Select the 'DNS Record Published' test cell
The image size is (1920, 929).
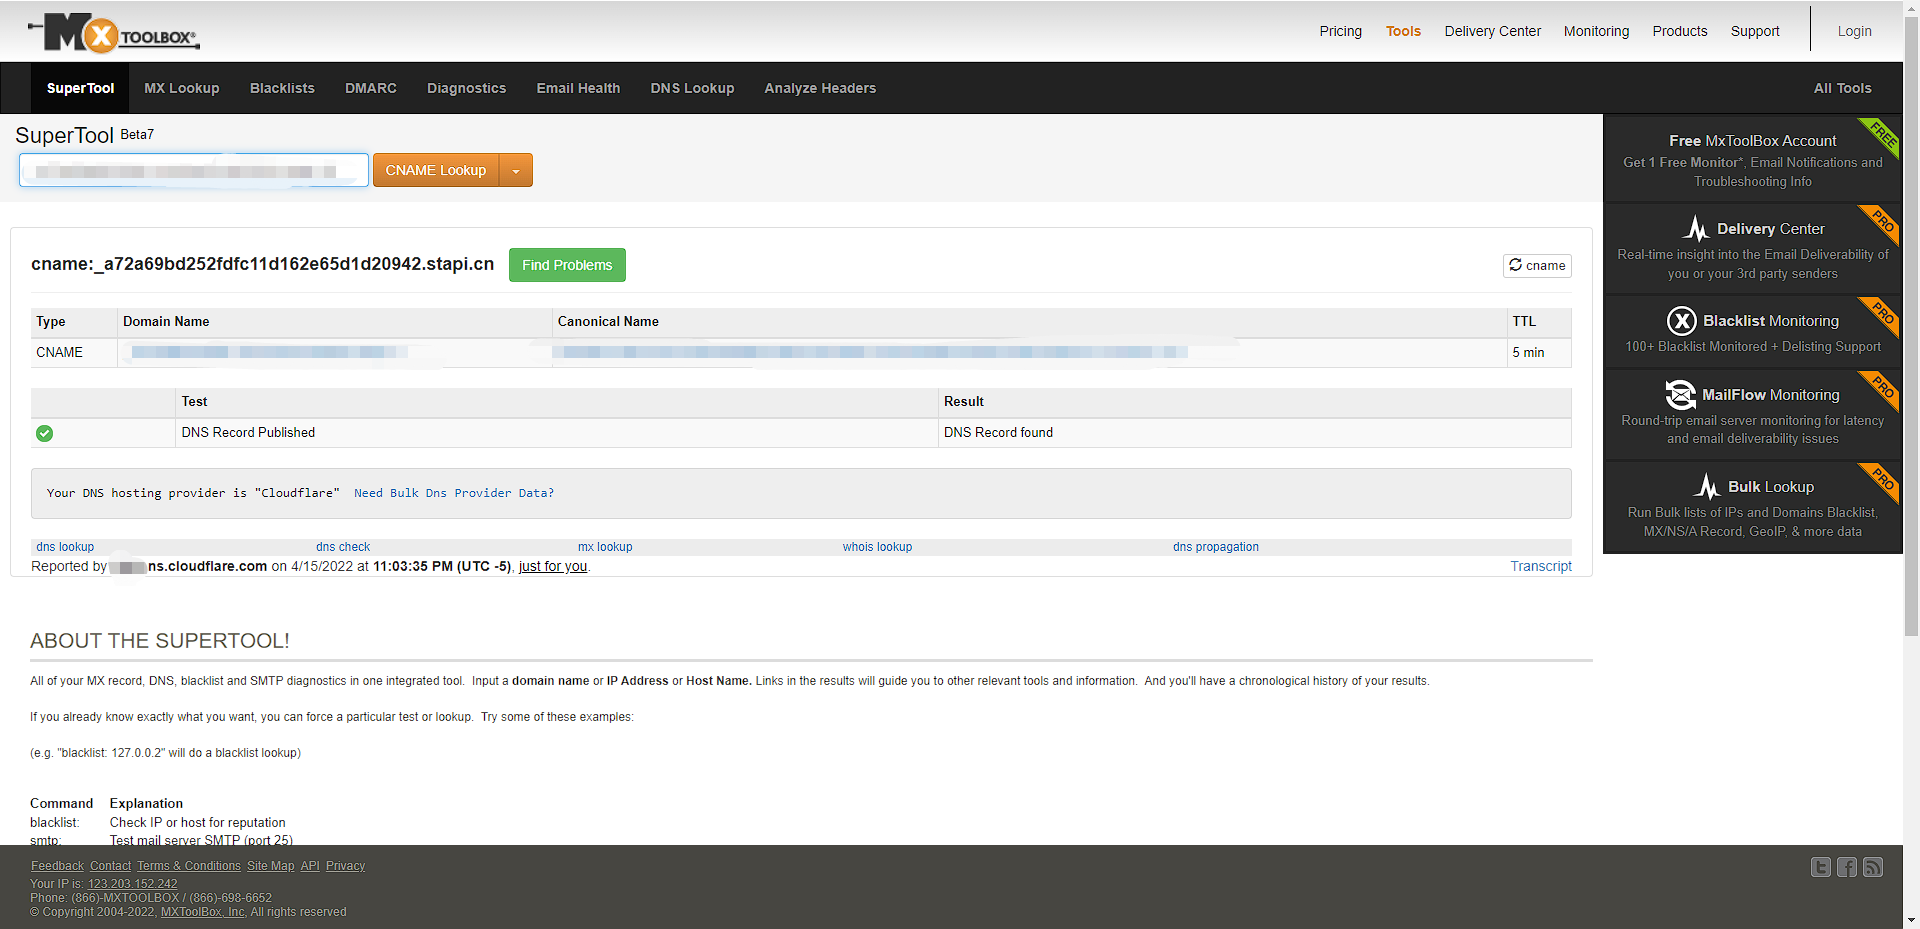tap(556, 433)
